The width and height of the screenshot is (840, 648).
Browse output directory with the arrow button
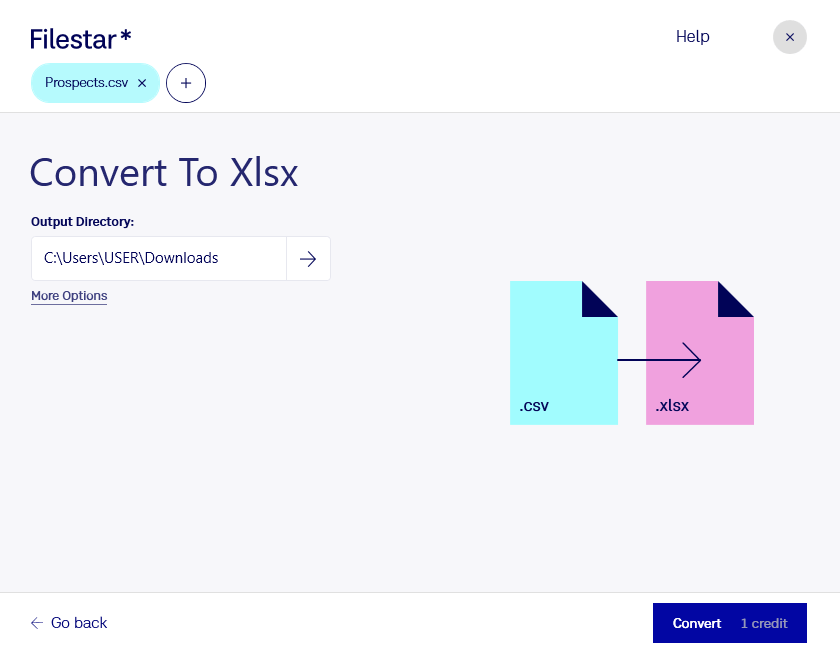pos(308,259)
